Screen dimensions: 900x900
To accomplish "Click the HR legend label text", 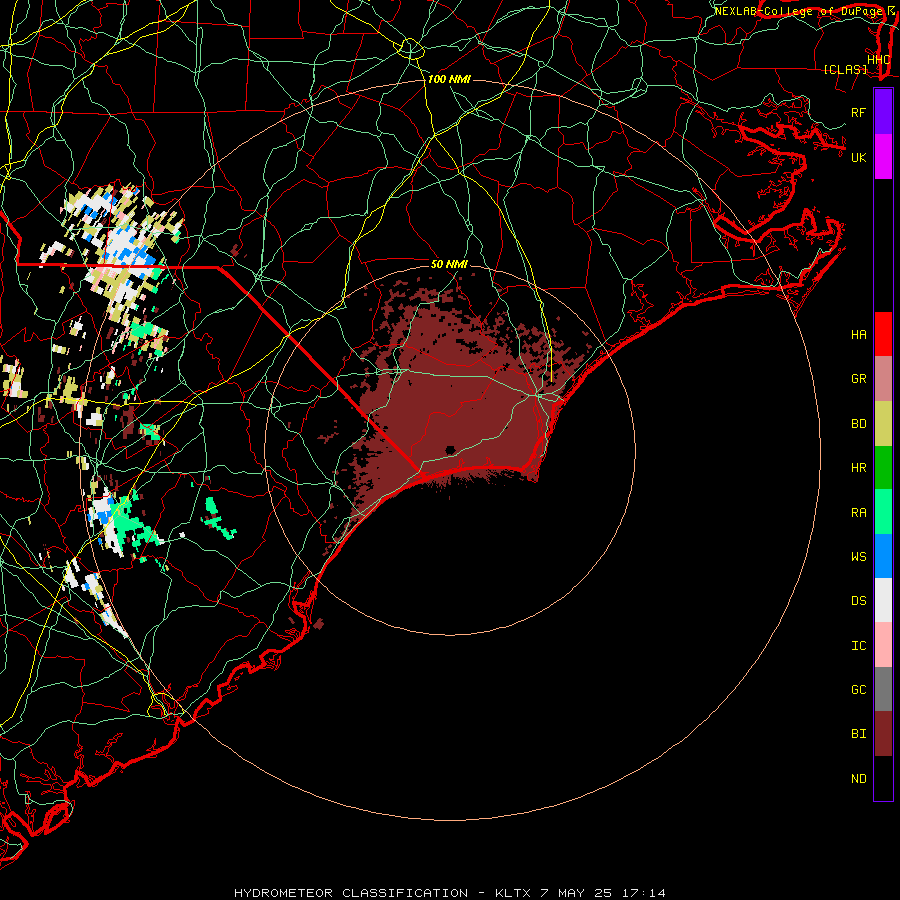I will point(859,468).
